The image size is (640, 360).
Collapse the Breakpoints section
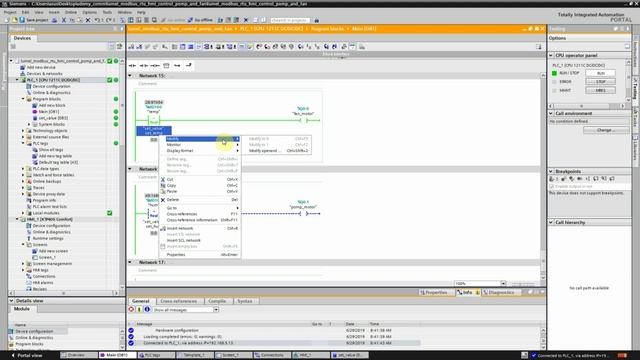[x=551, y=171]
